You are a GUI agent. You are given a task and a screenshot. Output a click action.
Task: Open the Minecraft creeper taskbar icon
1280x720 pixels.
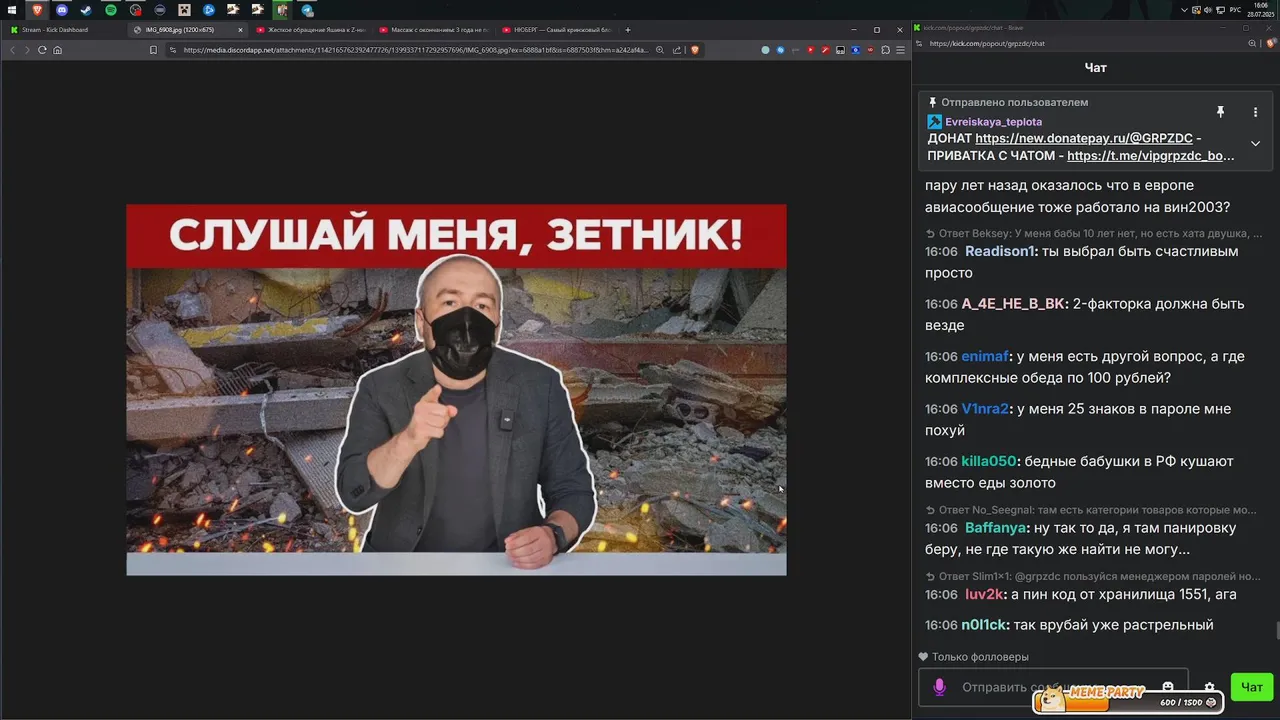[x=184, y=10]
